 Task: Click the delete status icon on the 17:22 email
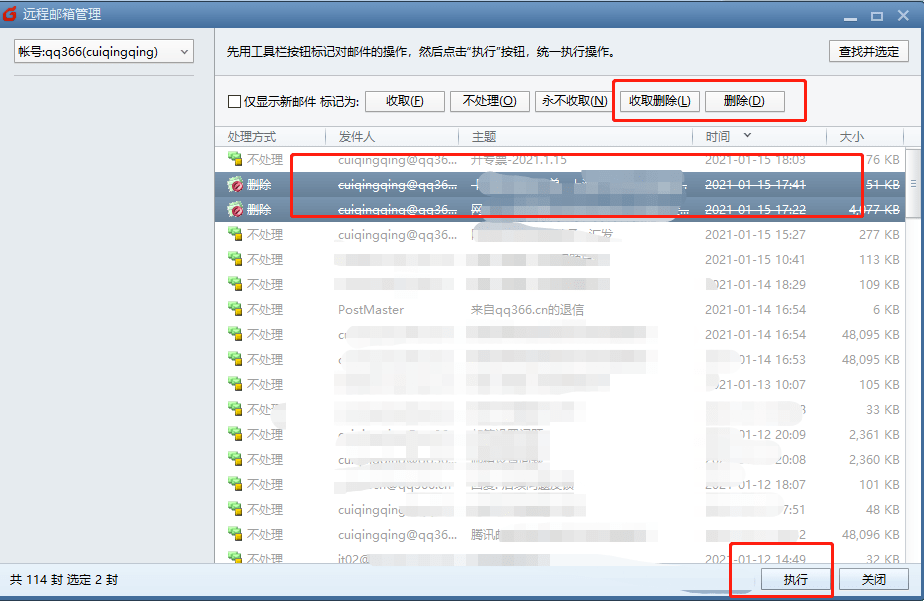coord(235,210)
